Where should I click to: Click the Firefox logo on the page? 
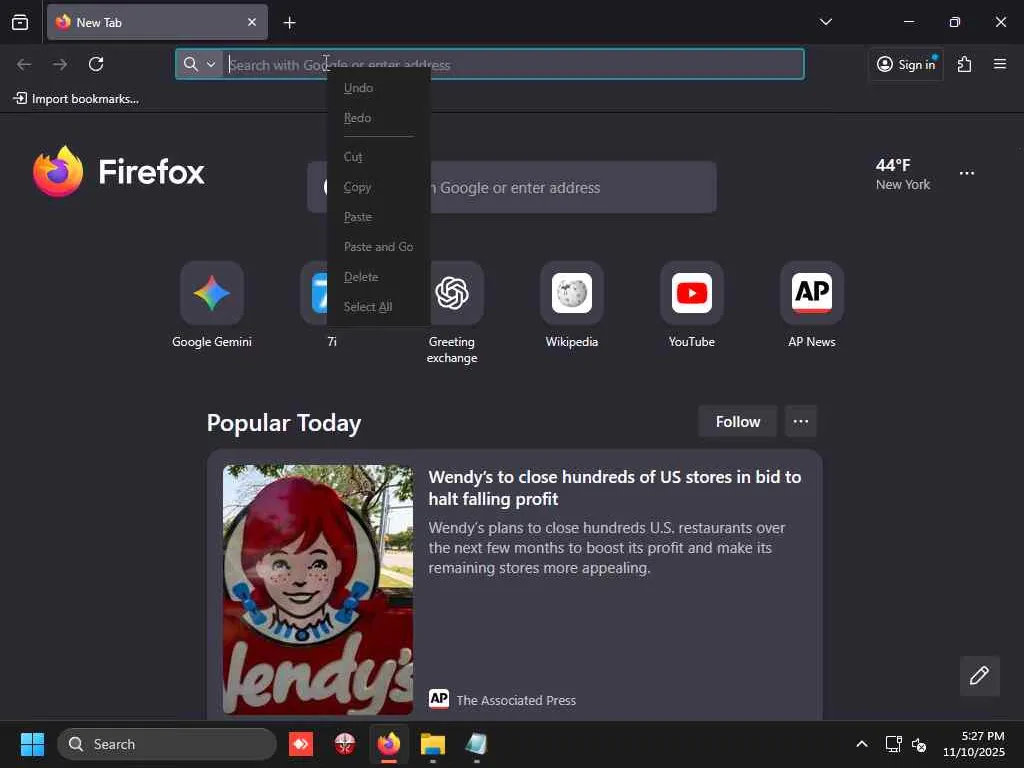(119, 171)
